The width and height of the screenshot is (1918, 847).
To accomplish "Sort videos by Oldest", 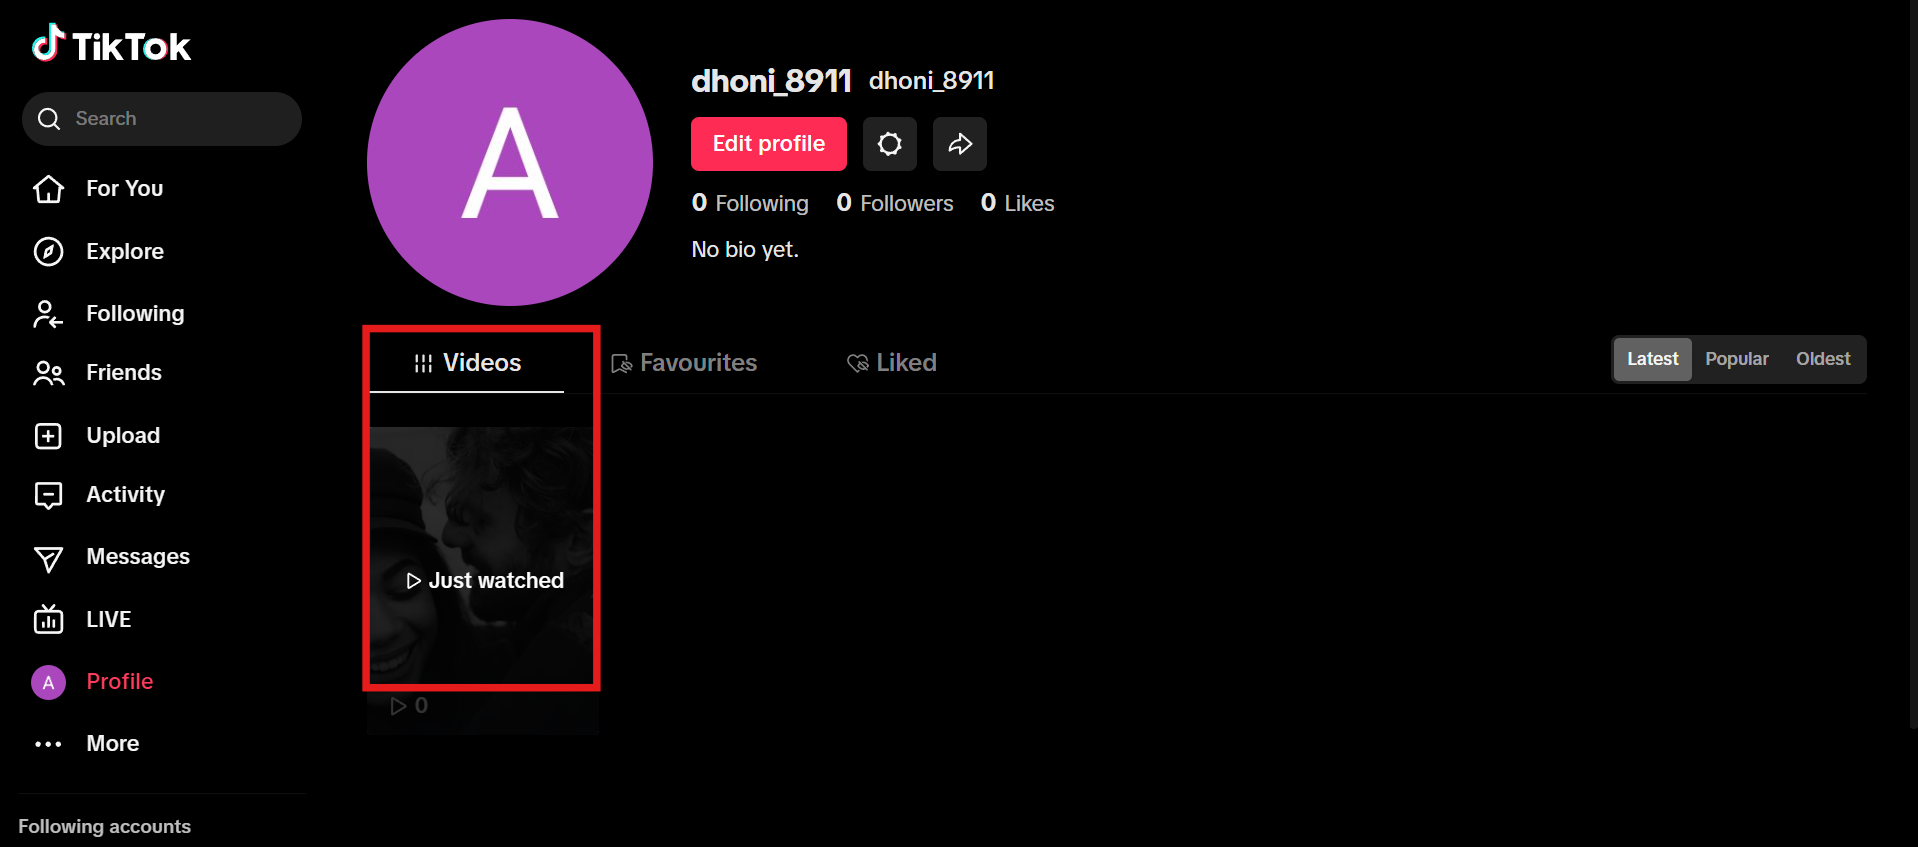I will click(1823, 359).
